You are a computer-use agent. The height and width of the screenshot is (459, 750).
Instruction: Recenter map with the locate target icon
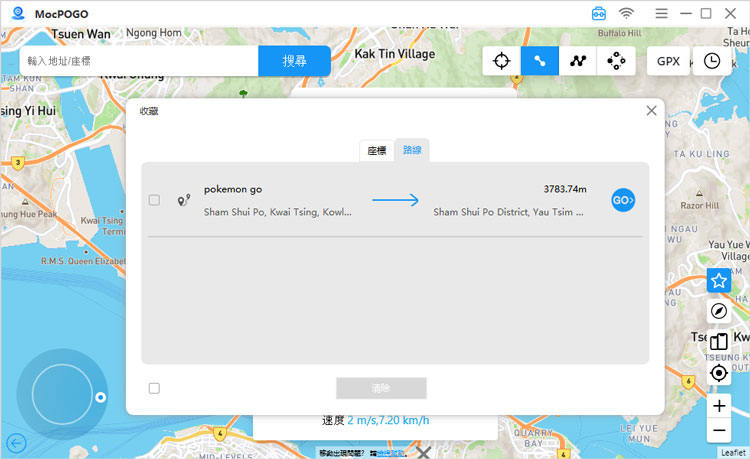click(718, 373)
